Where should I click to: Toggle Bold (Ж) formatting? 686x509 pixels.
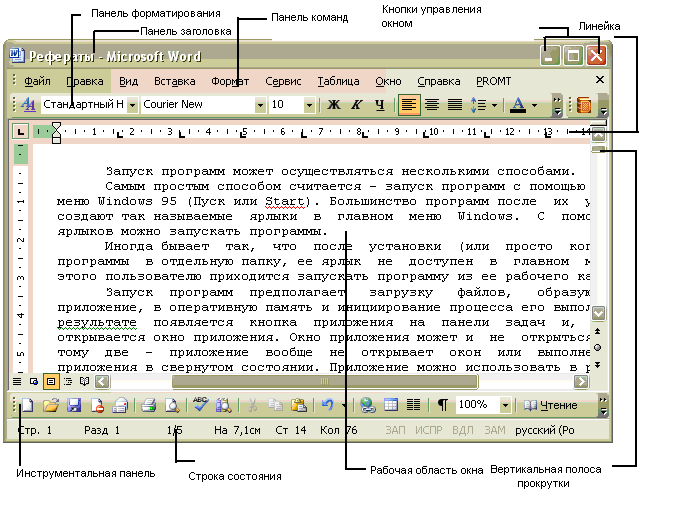pyautogui.click(x=334, y=105)
